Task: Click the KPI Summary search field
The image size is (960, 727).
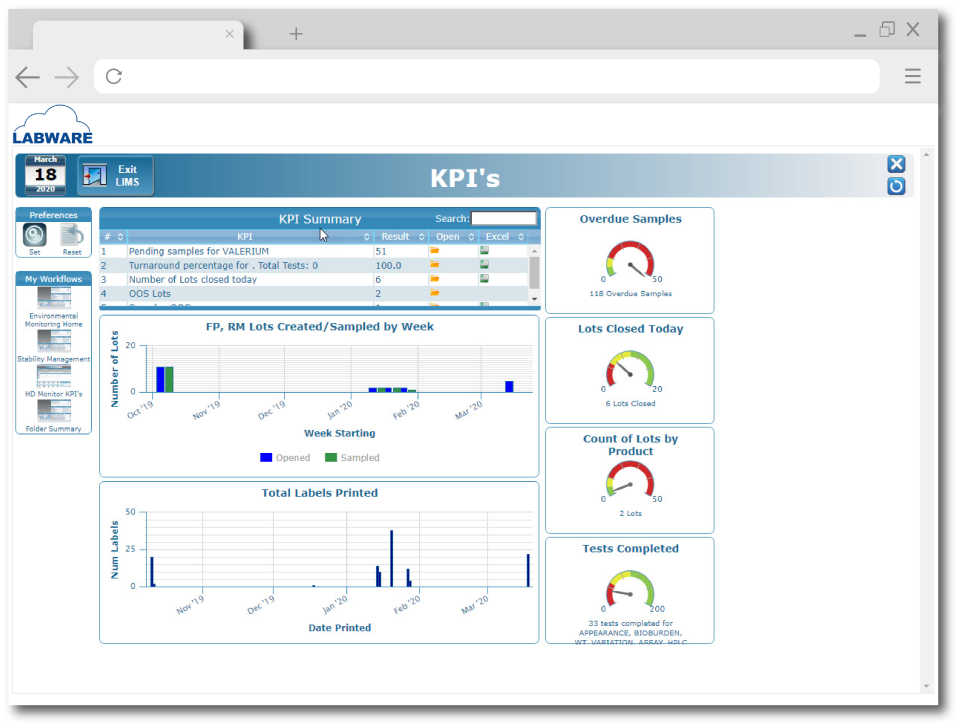Action: 503,218
